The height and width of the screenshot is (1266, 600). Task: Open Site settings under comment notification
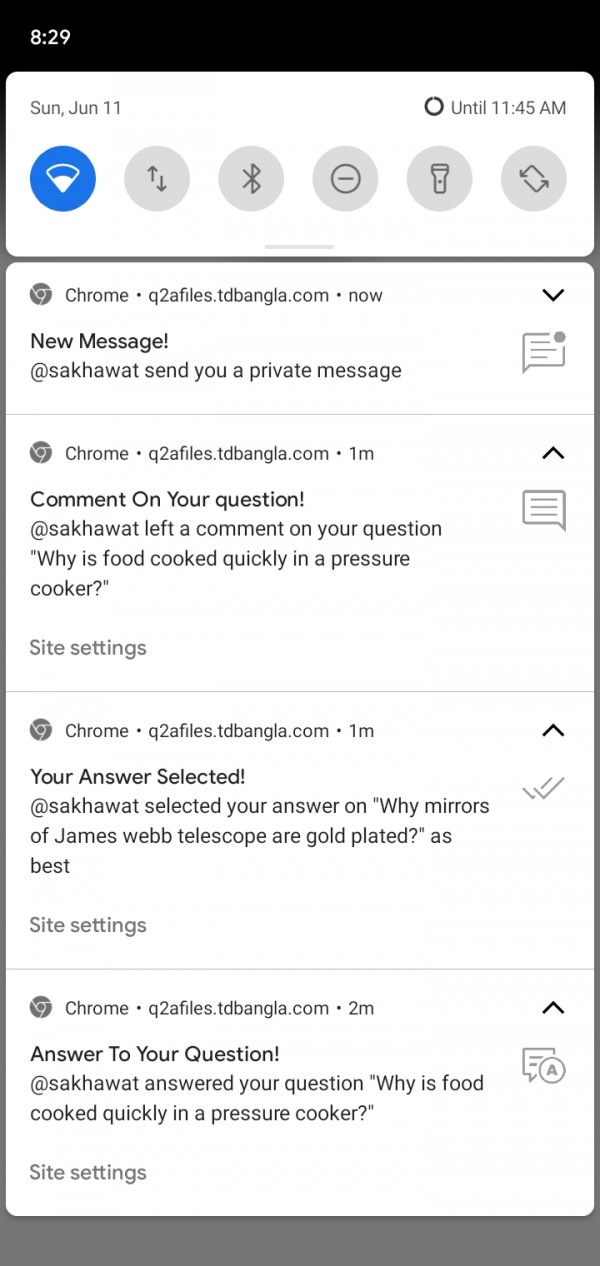point(88,648)
